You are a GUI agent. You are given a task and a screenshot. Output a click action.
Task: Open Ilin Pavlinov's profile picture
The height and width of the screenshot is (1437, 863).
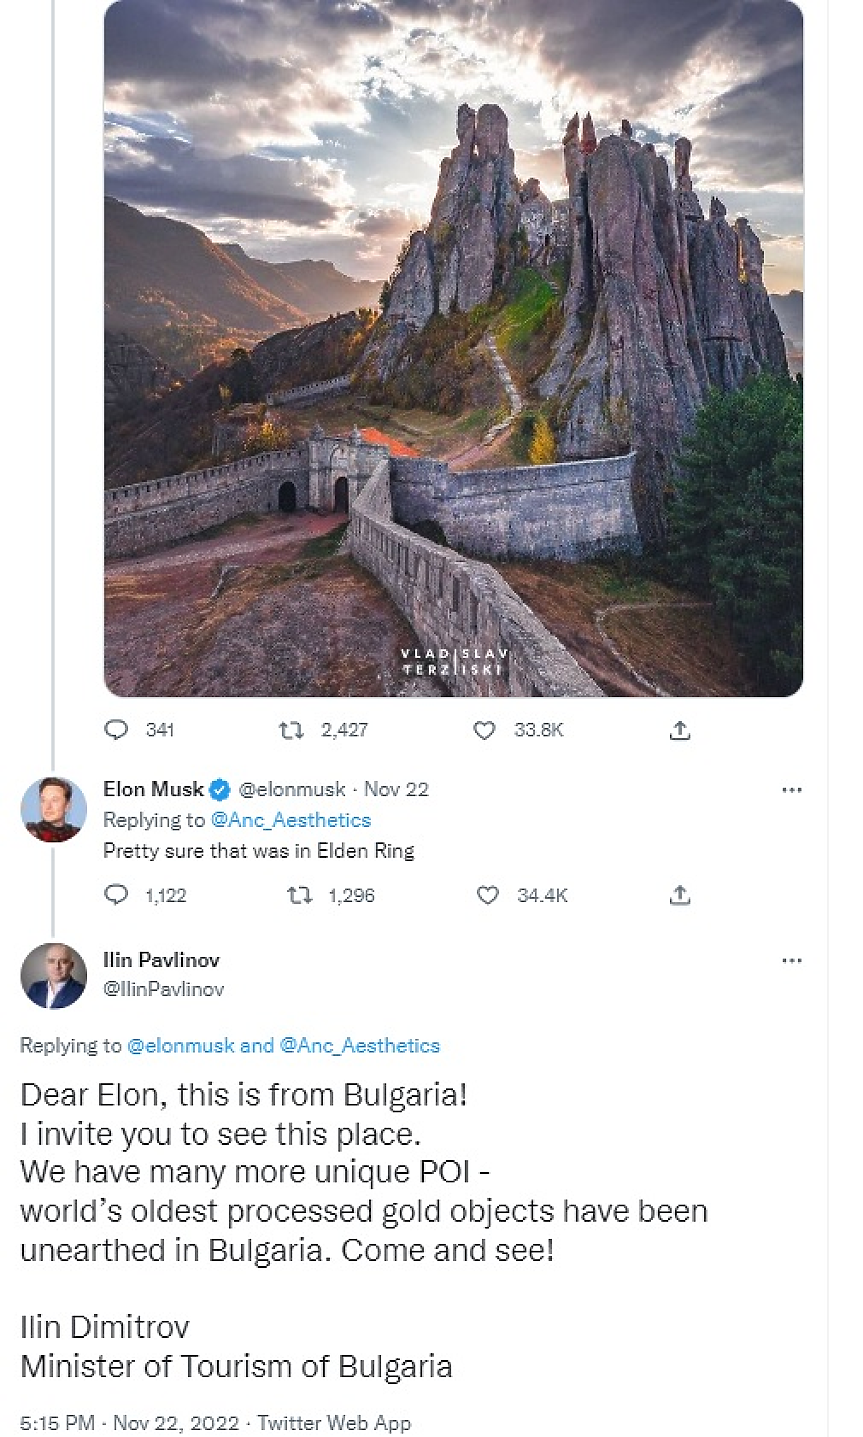(53, 975)
